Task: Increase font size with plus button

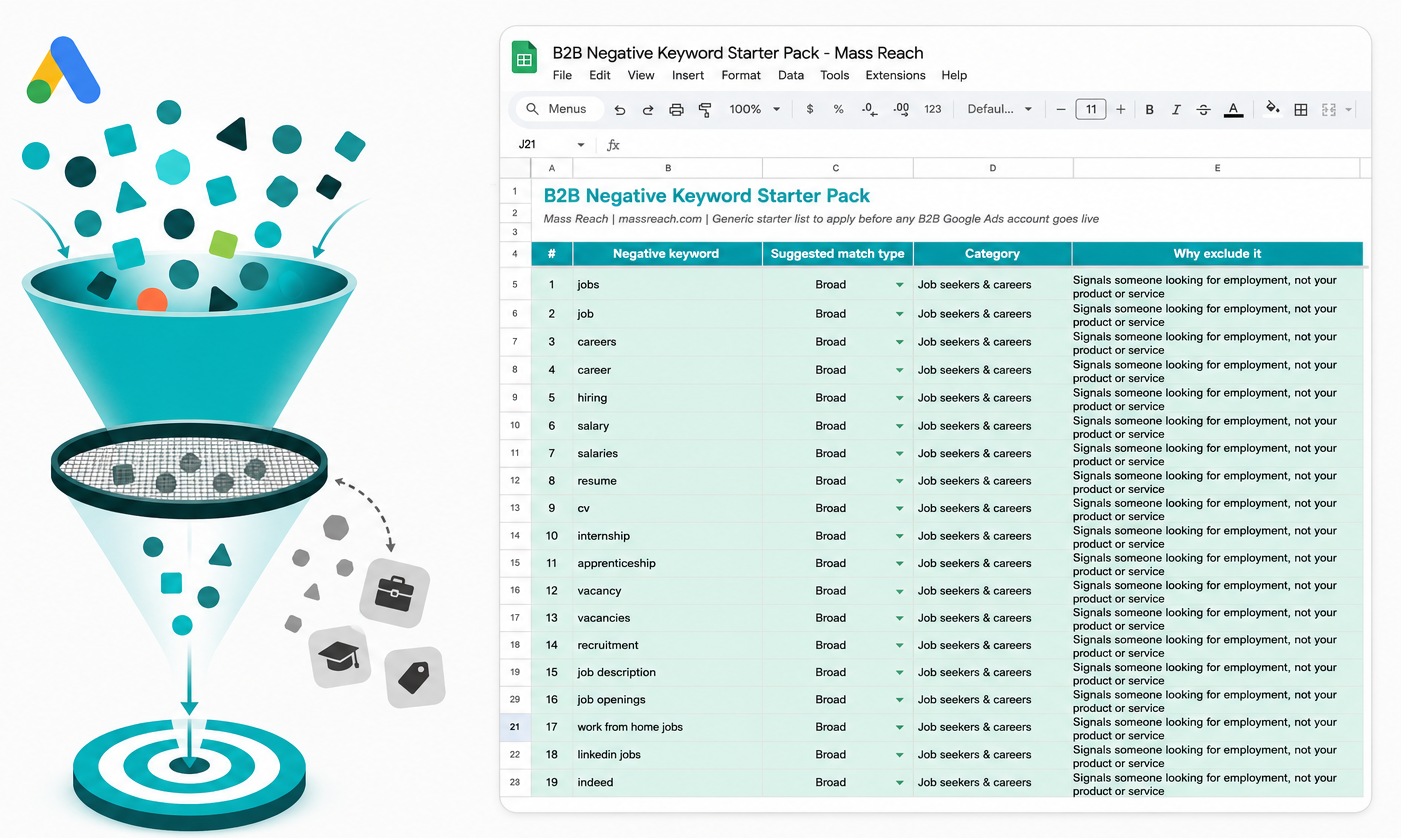Action: 1121,109
